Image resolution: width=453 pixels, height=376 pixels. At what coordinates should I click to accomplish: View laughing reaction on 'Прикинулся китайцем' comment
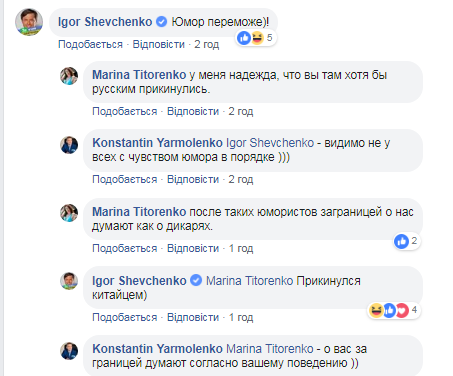(x=376, y=310)
